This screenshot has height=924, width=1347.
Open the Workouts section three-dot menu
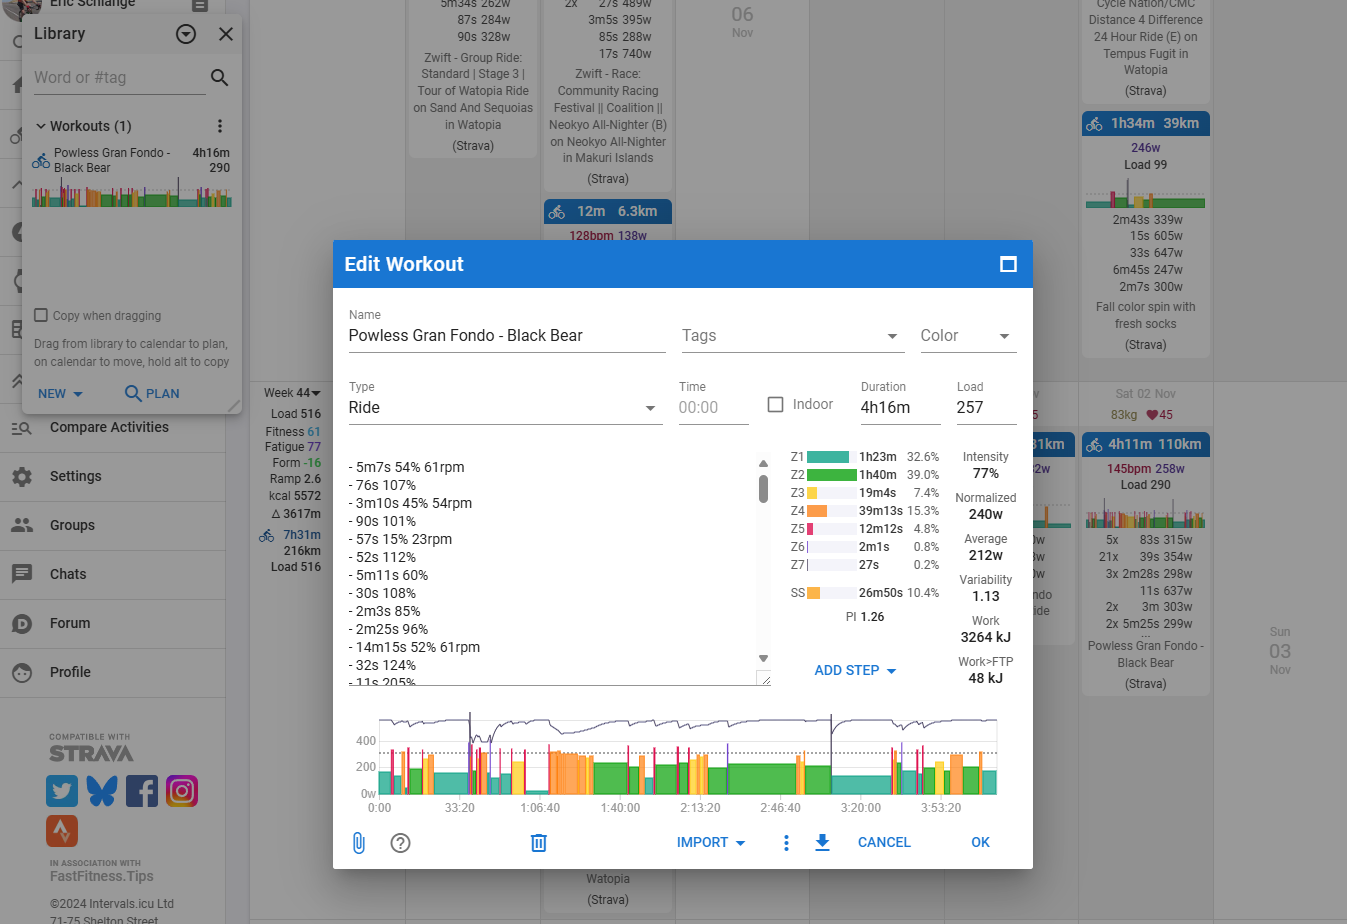click(218, 125)
